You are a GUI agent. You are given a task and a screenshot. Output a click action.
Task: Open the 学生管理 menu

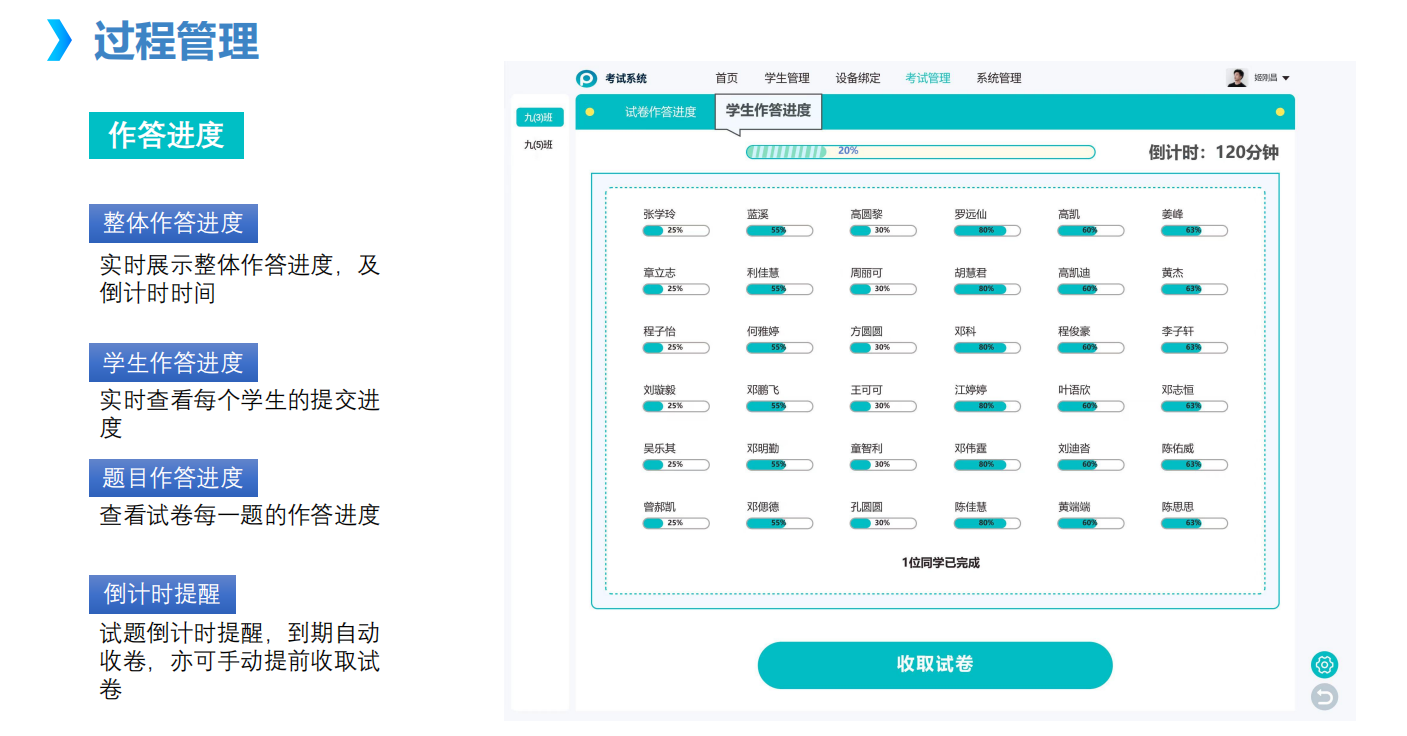coord(787,79)
